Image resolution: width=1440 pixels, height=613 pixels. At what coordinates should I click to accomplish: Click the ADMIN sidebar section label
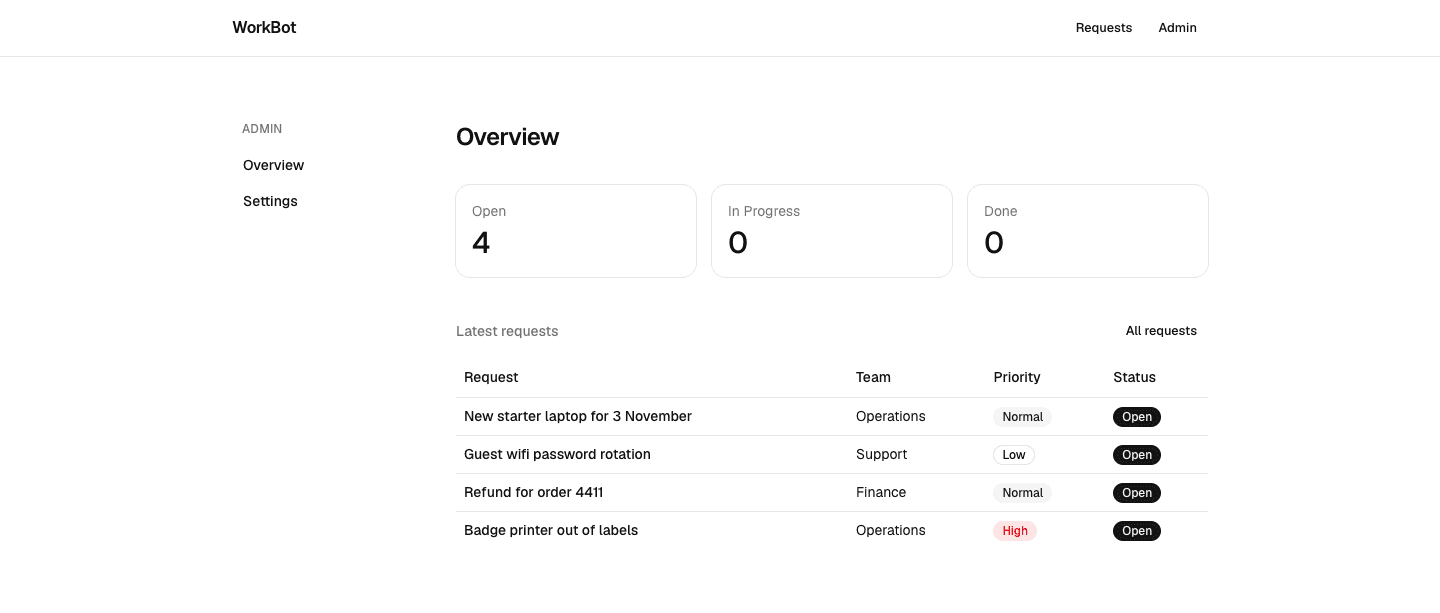tap(262, 129)
